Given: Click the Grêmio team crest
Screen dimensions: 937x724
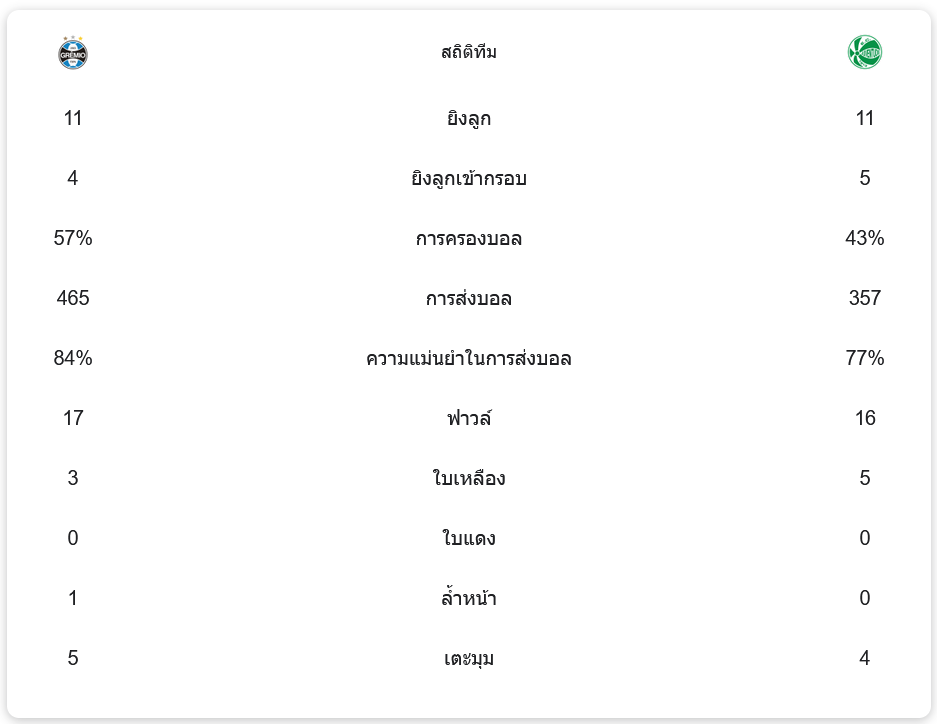Looking at the screenshot, I should pyautogui.click(x=73, y=53).
